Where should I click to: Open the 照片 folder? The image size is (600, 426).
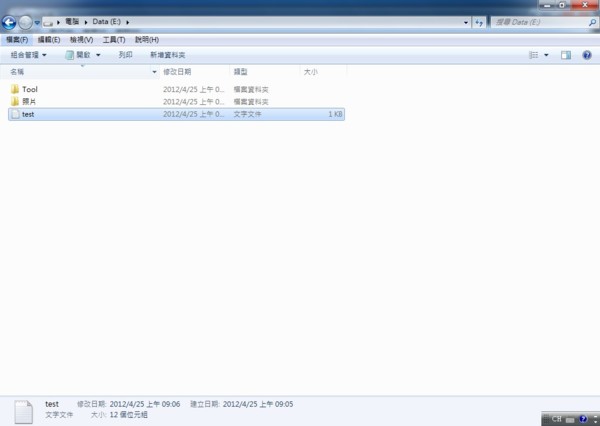pos(29,102)
